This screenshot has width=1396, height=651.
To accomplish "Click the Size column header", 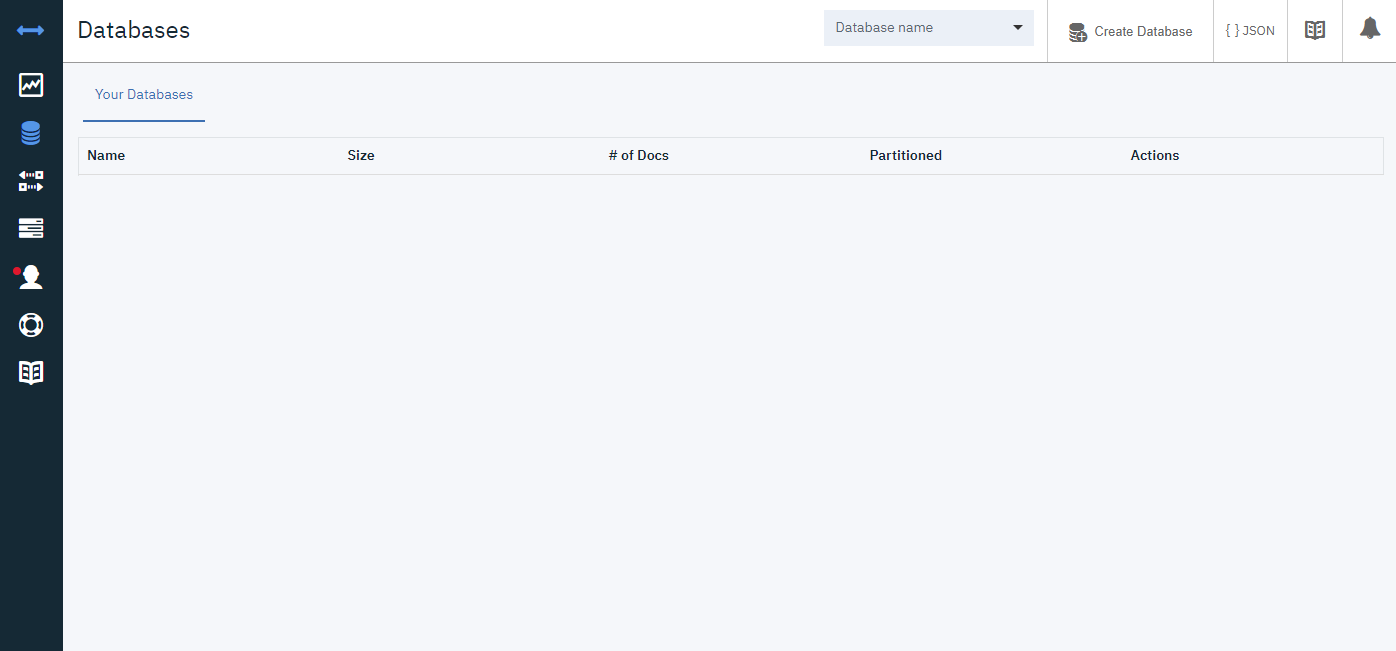I will click(361, 156).
